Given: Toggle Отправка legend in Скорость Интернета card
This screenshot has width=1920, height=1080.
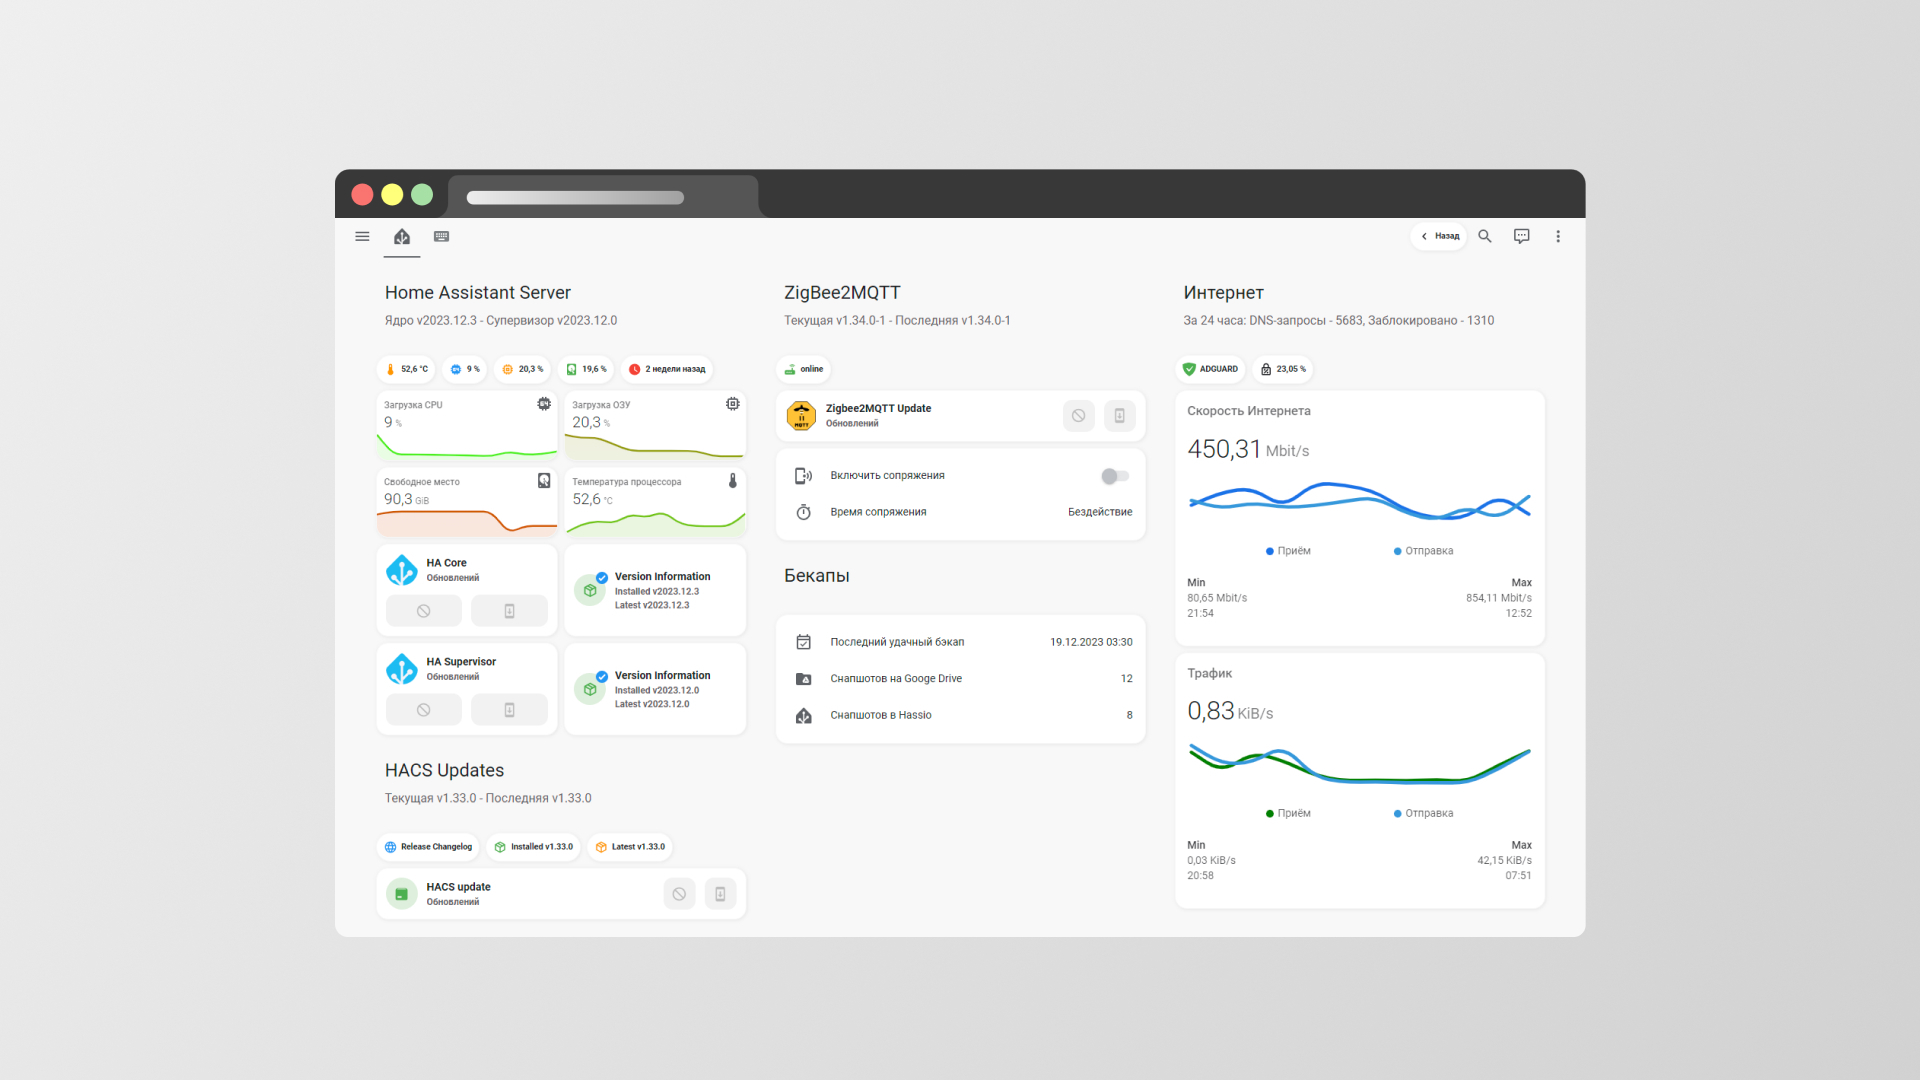Looking at the screenshot, I should click(1423, 551).
